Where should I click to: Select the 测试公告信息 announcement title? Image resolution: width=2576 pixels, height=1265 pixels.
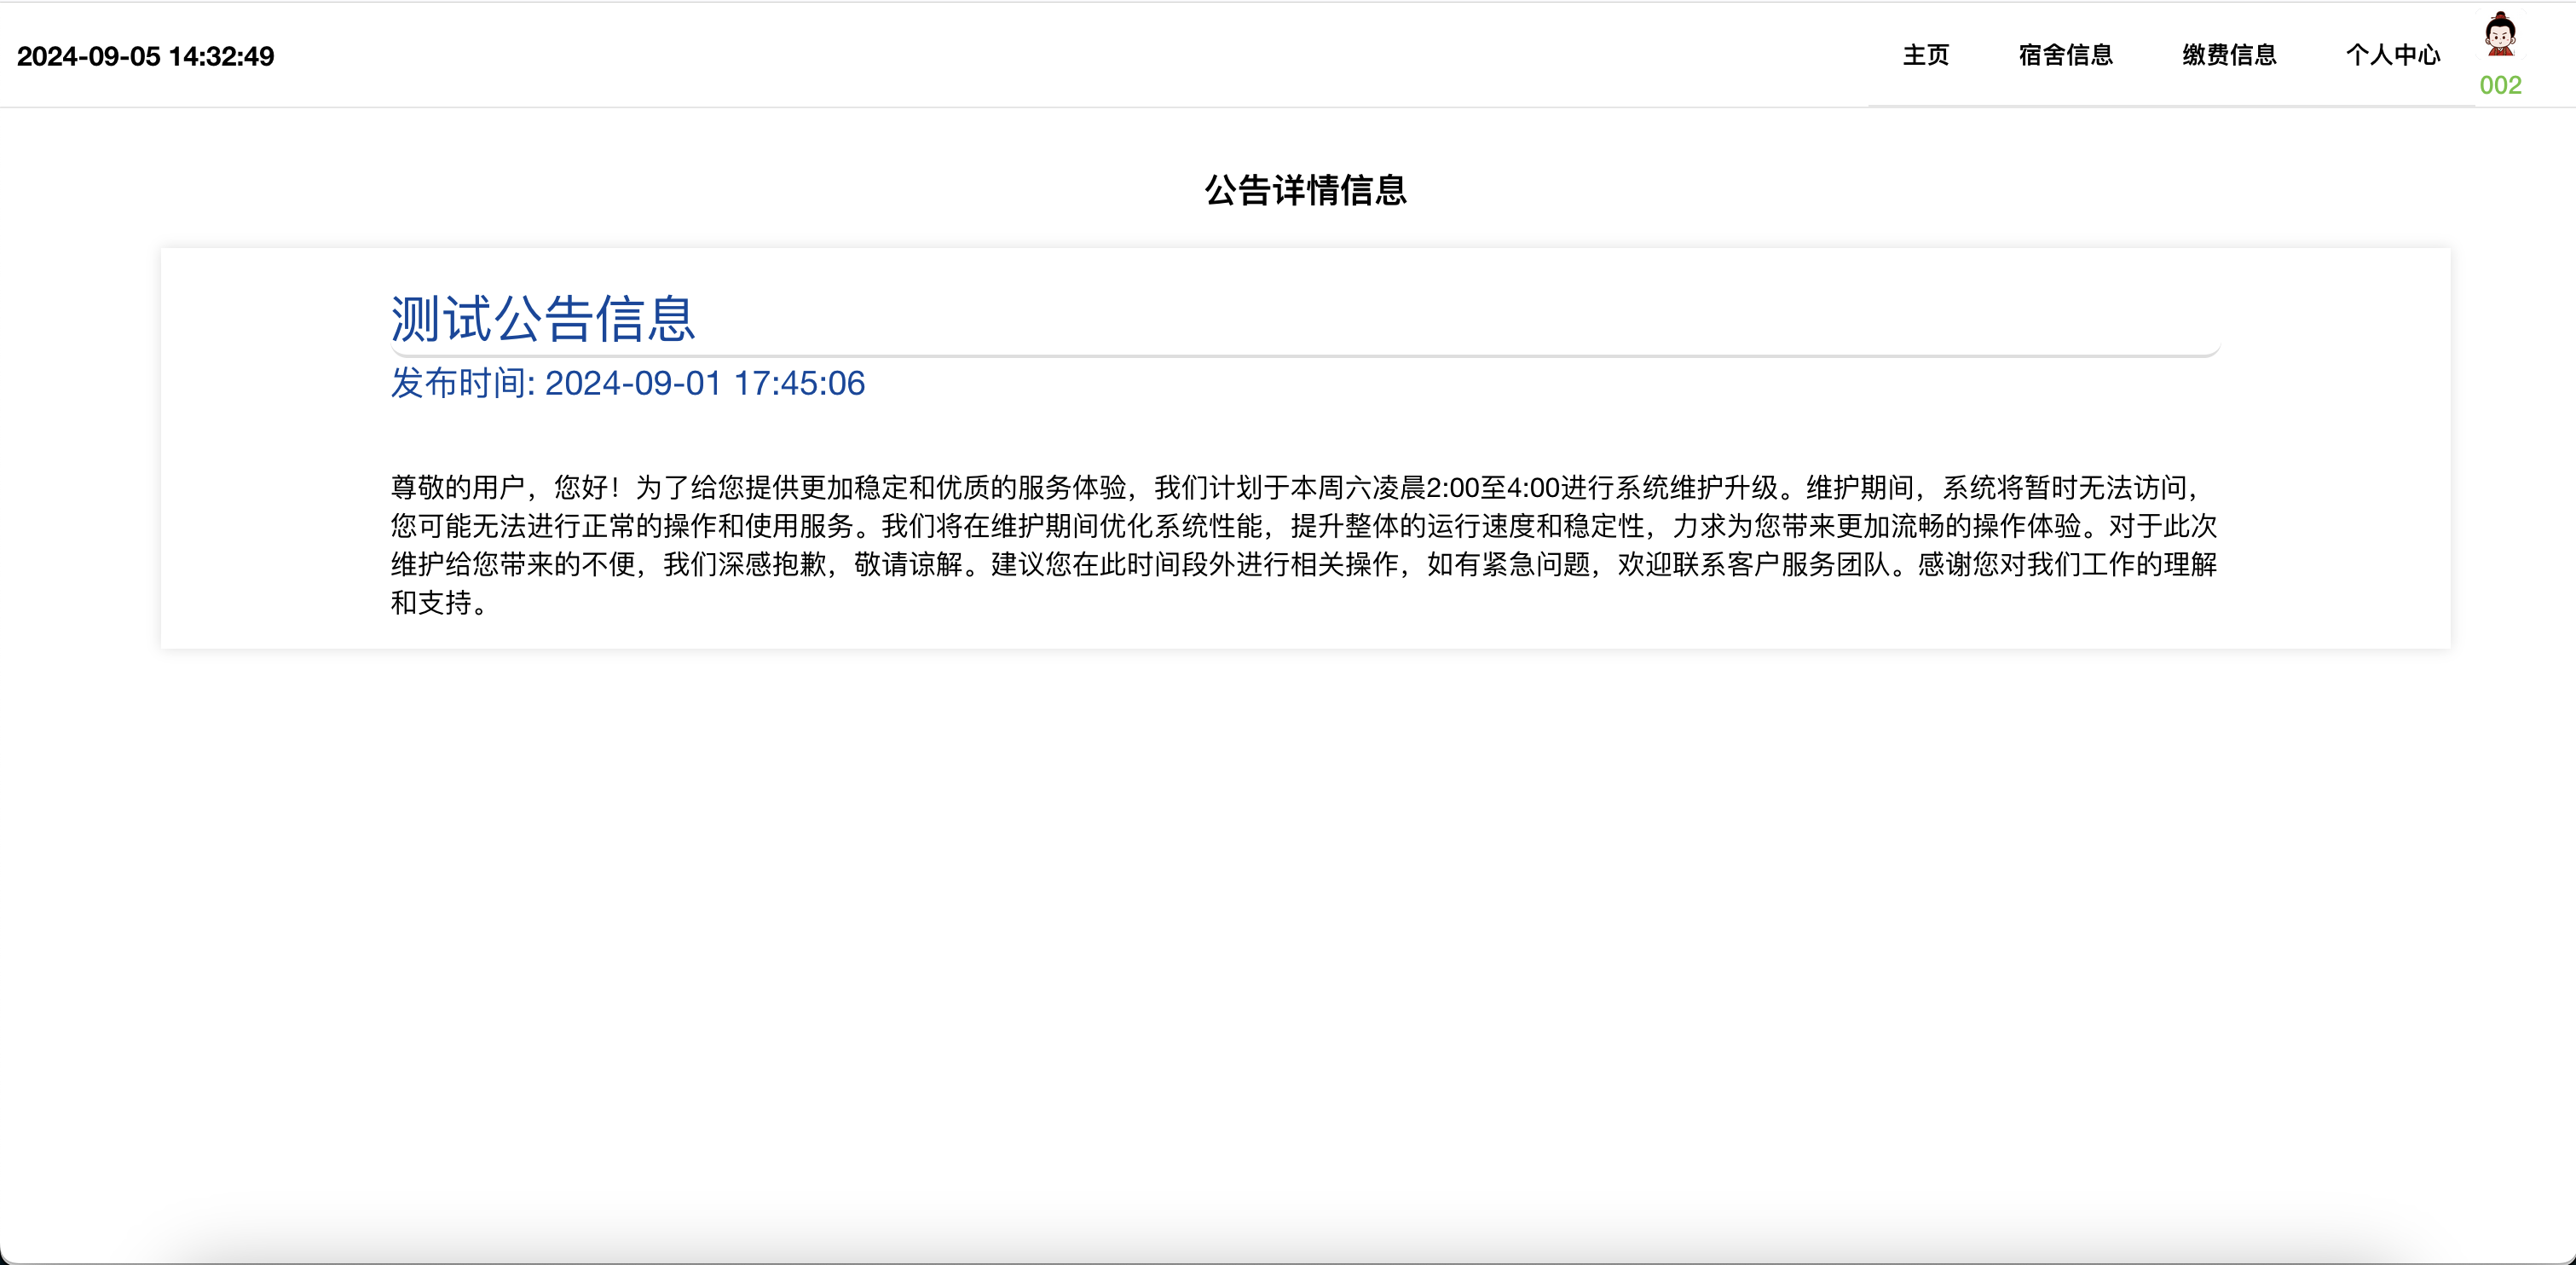(x=542, y=319)
